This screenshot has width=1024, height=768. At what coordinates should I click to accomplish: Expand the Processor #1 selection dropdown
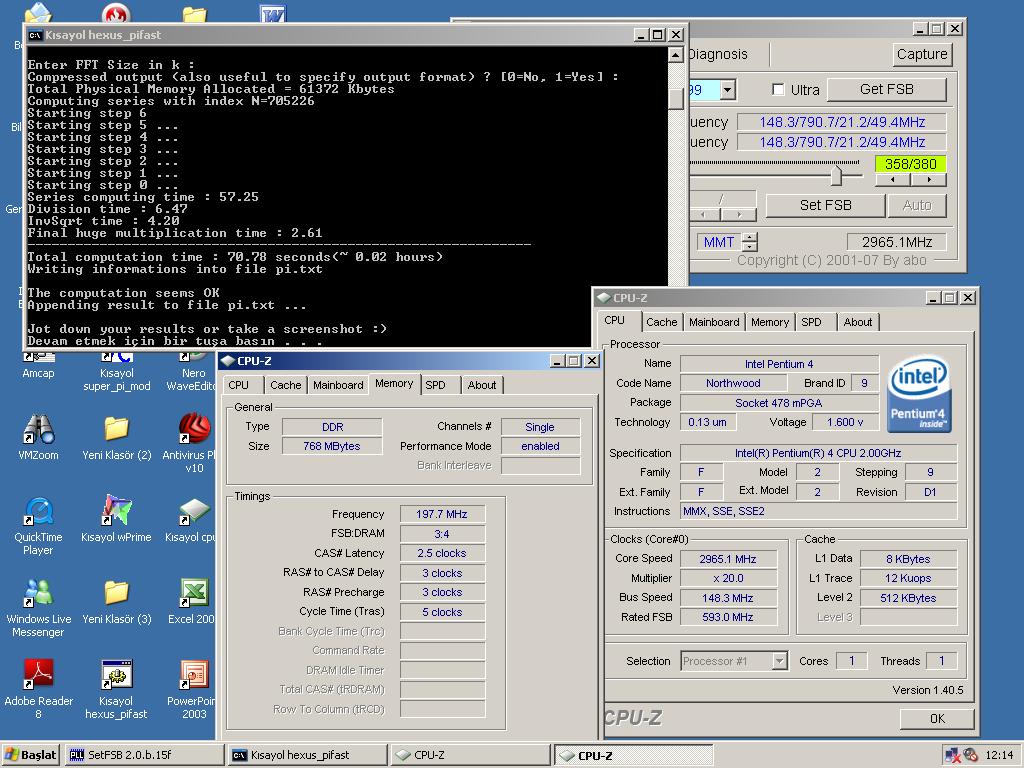(779, 661)
